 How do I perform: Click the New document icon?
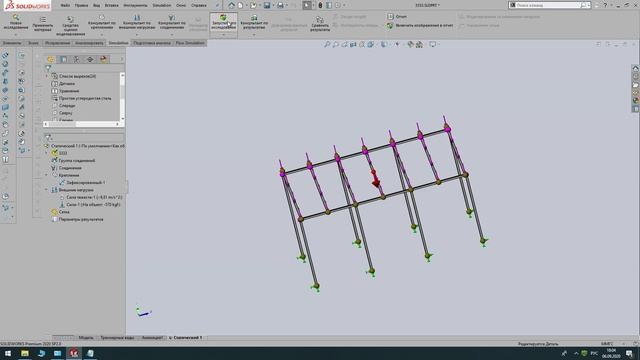pyautogui.click(x=240, y=5)
